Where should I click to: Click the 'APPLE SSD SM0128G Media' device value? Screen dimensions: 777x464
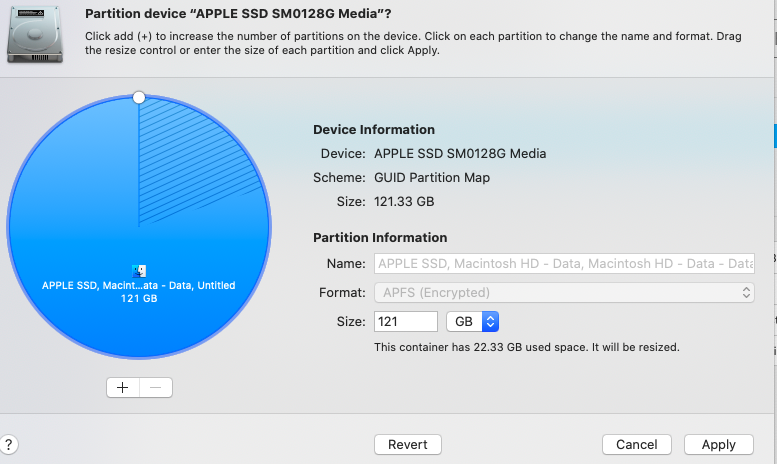(460, 154)
